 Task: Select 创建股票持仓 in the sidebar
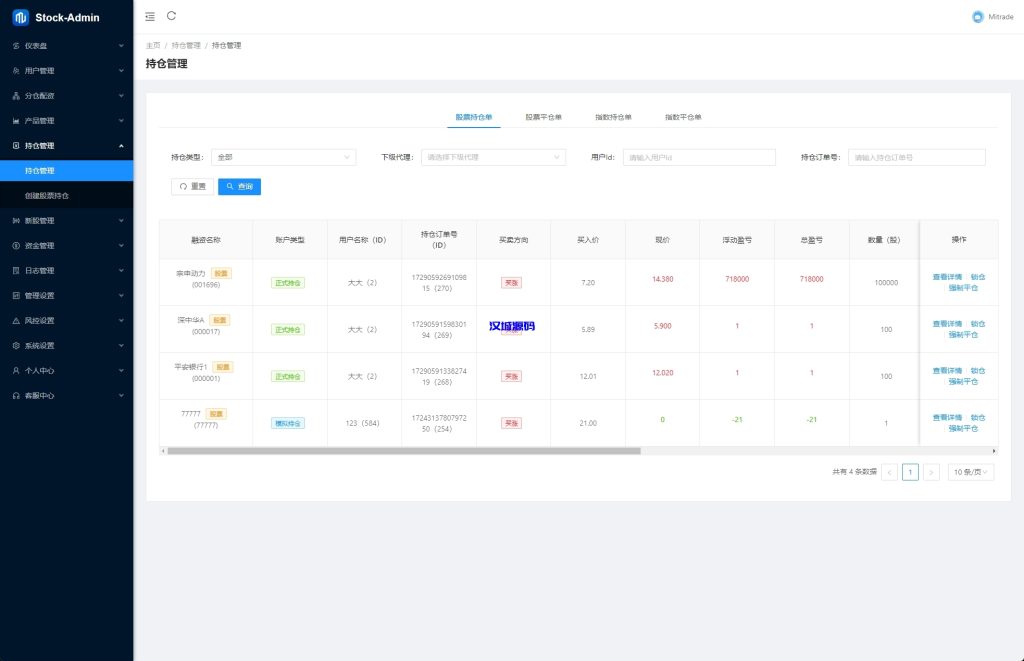(47, 196)
